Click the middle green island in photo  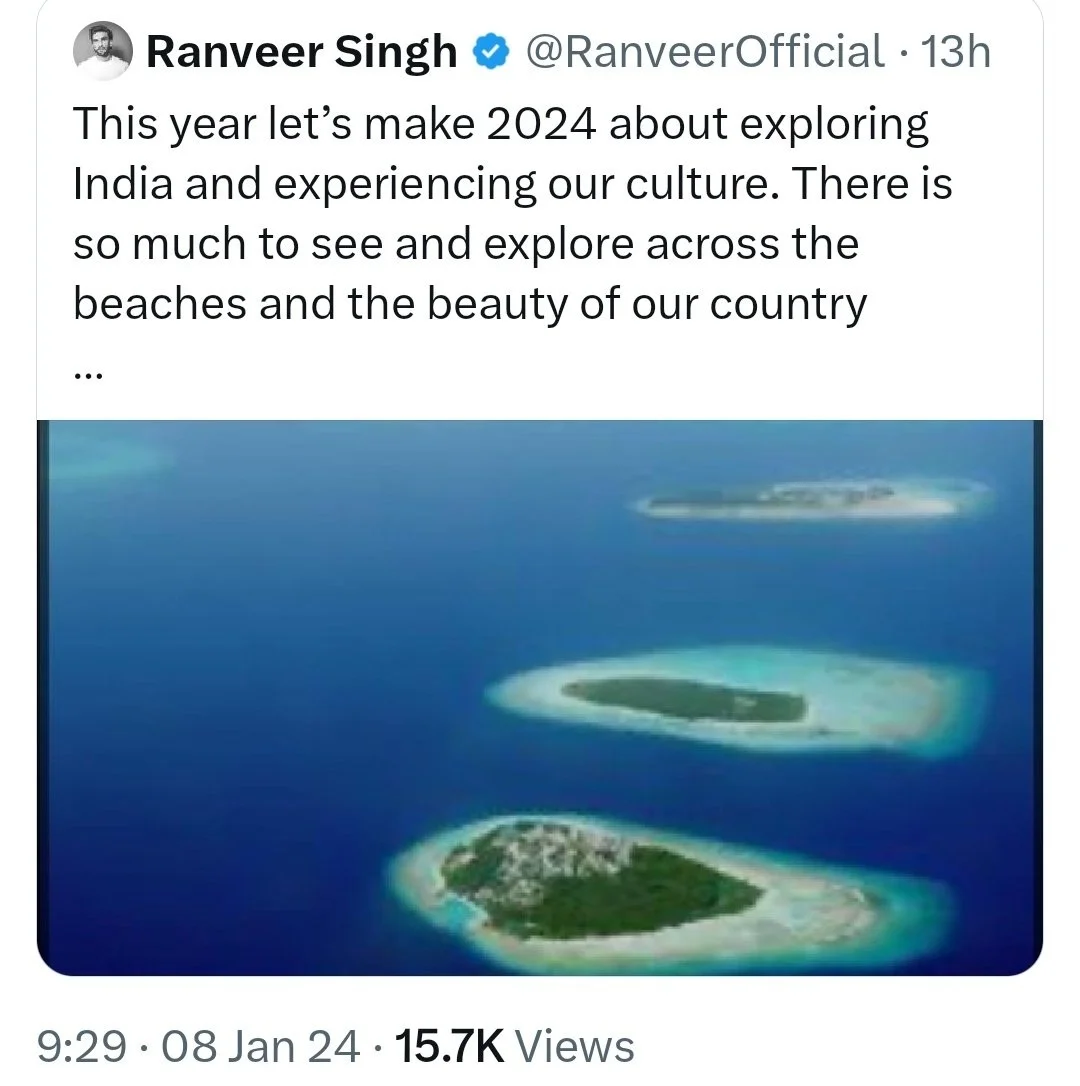[x=685, y=698]
